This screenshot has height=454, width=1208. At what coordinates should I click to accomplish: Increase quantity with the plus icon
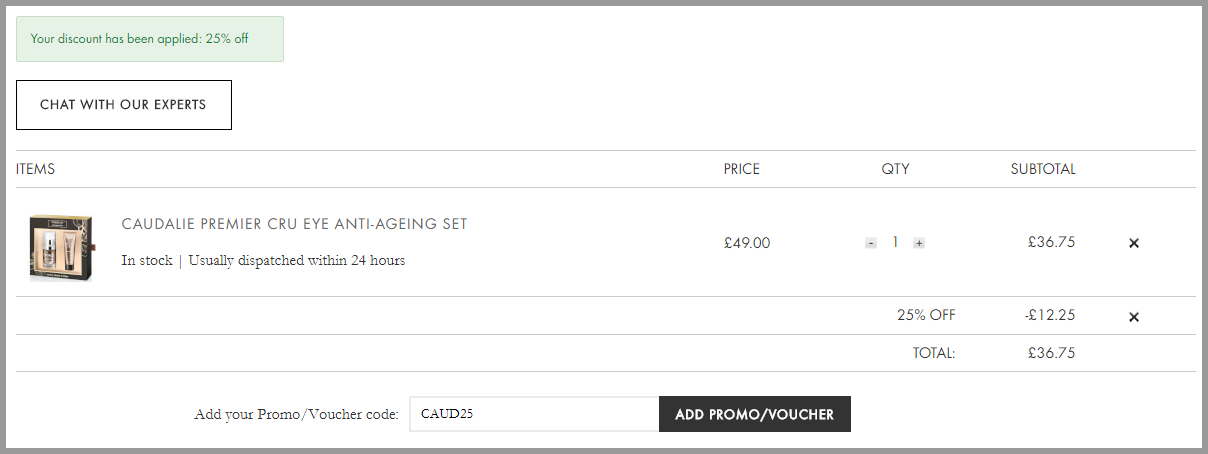point(919,243)
